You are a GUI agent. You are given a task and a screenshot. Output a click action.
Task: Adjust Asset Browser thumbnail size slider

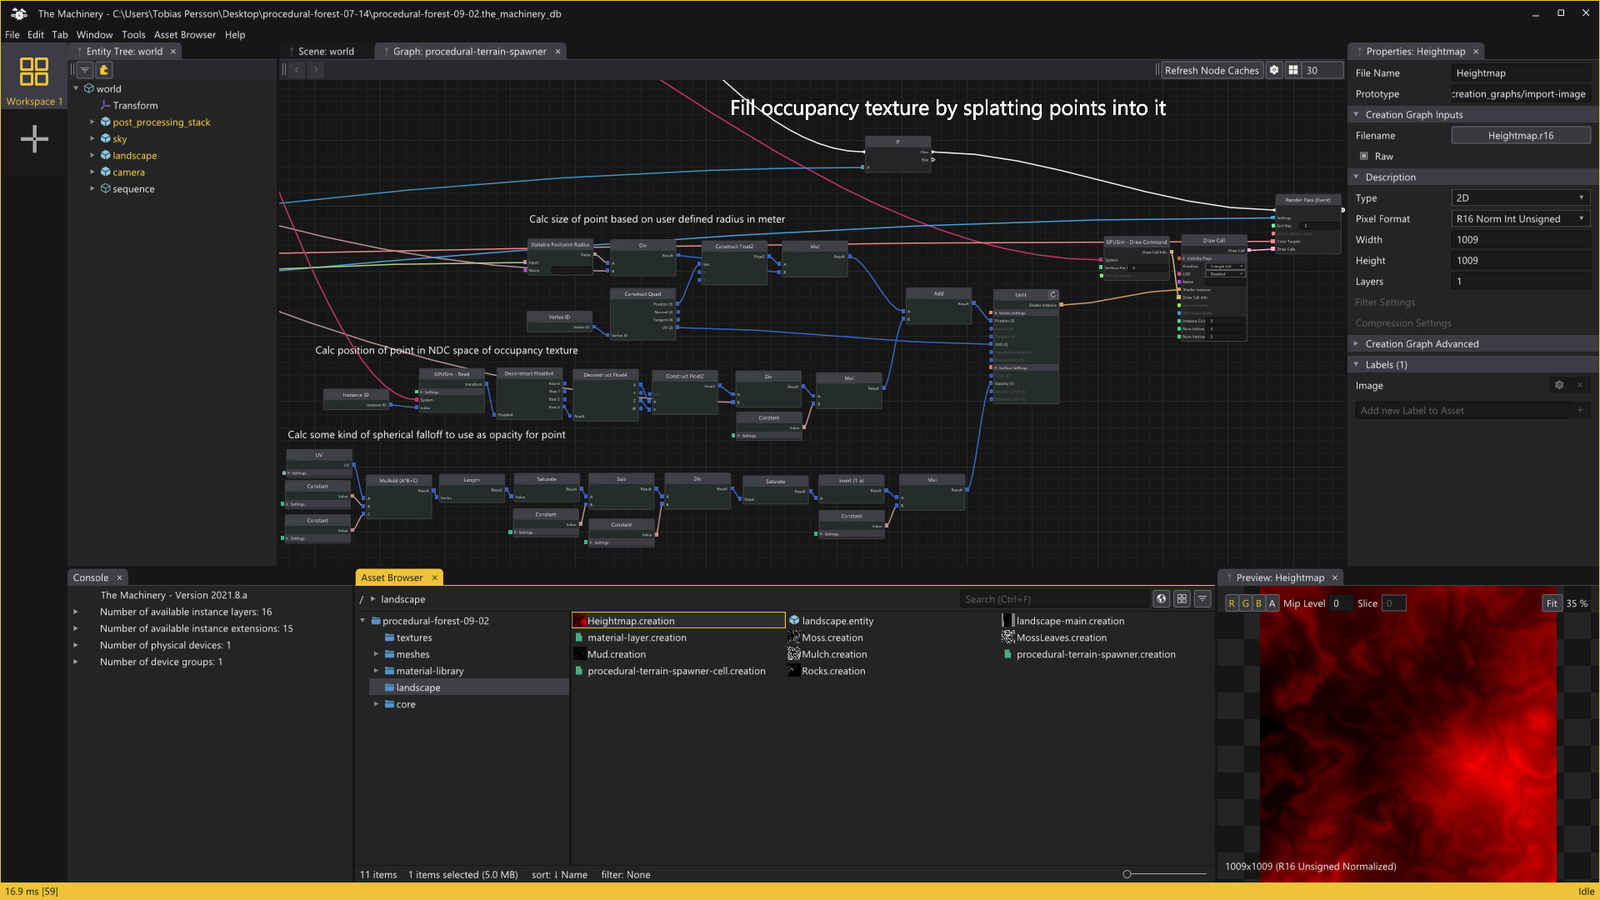tap(1128, 874)
